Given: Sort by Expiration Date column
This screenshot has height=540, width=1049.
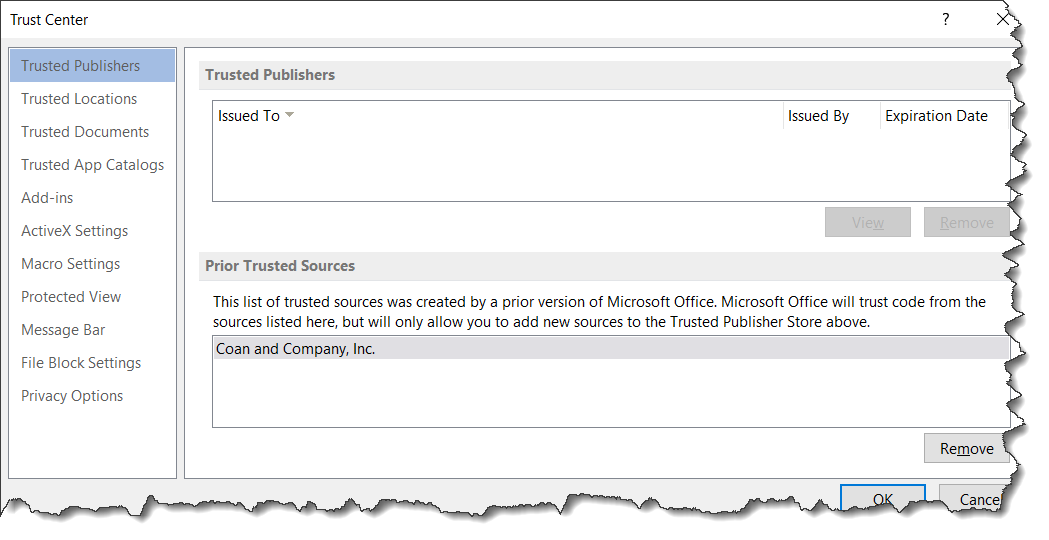Looking at the screenshot, I should (x=944, y=116).
